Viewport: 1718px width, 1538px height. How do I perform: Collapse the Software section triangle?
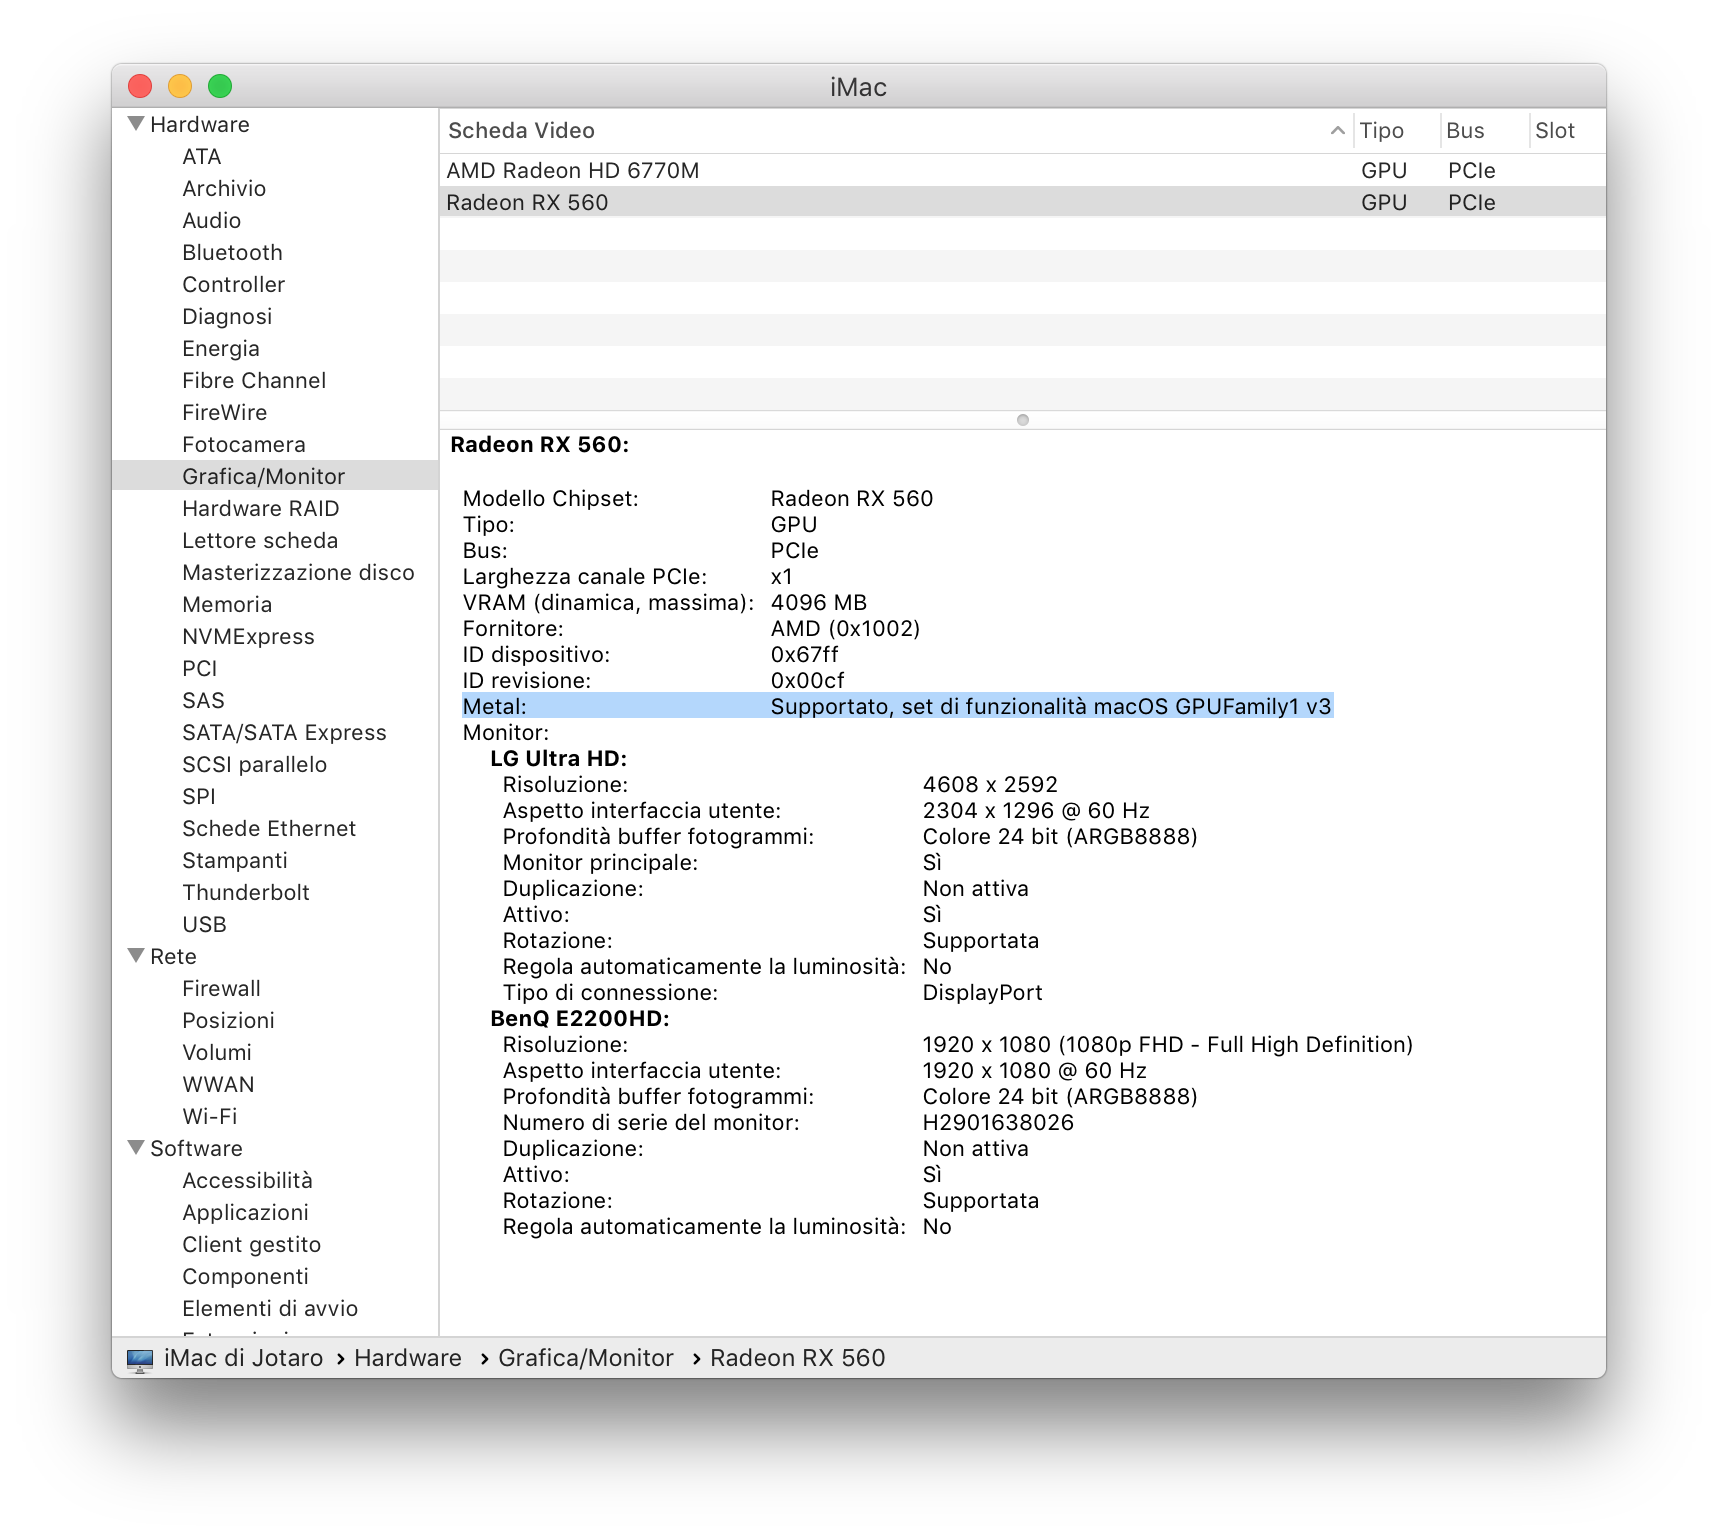pos(136,1148)
